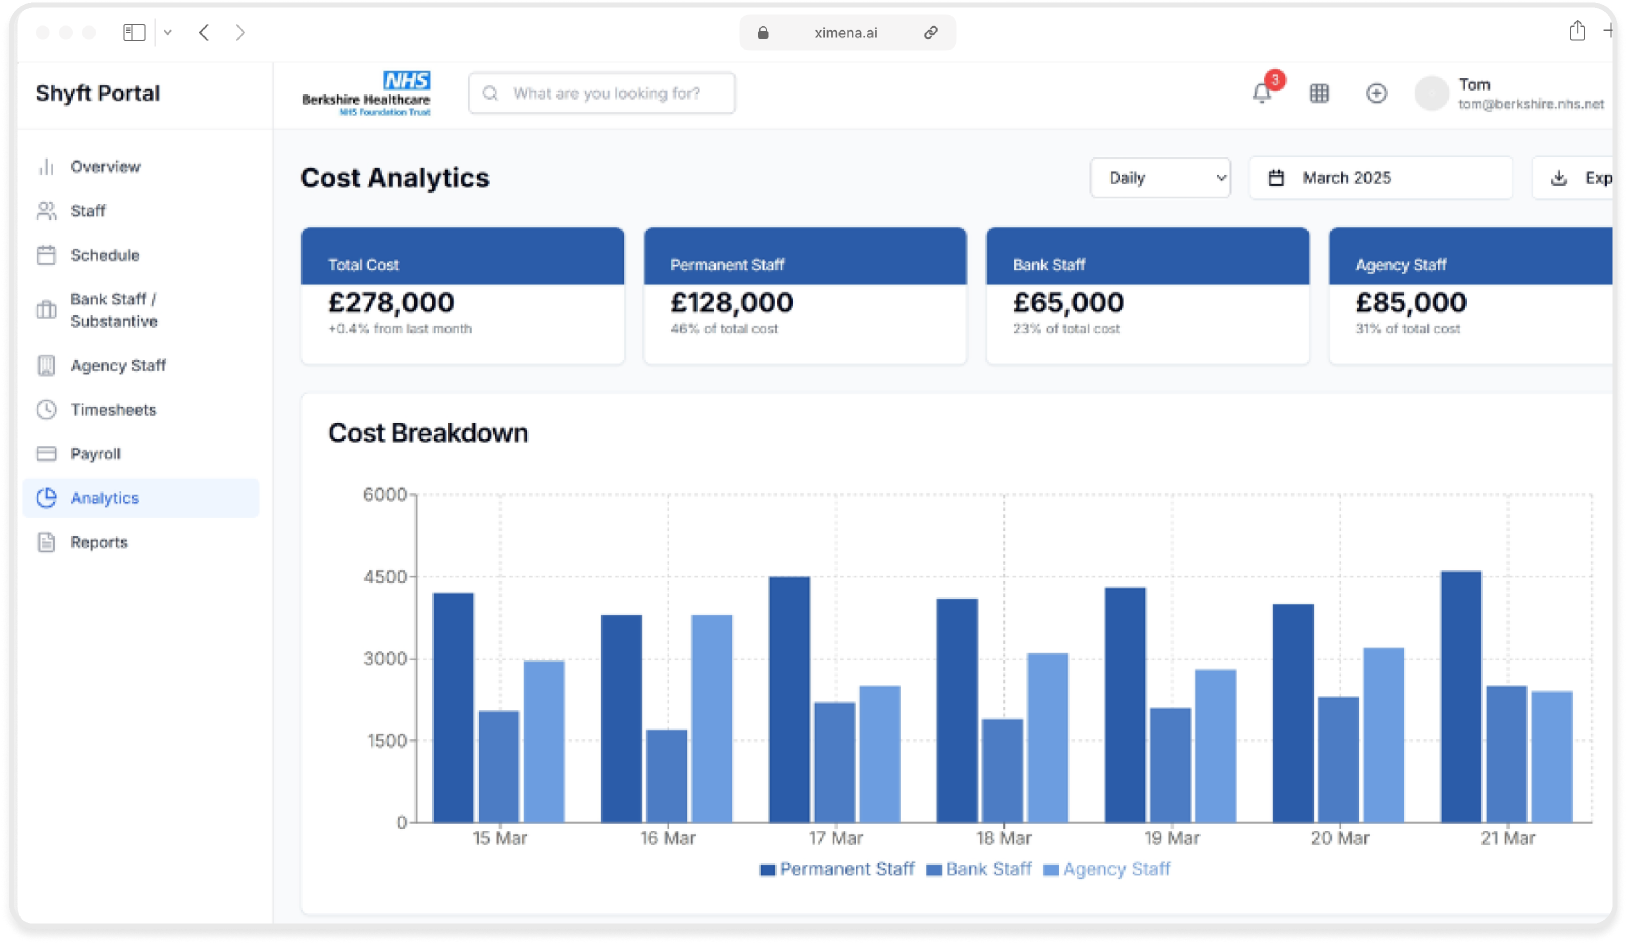
Task: Click the Shyft Portal title
Action: (x=98, y=93)
